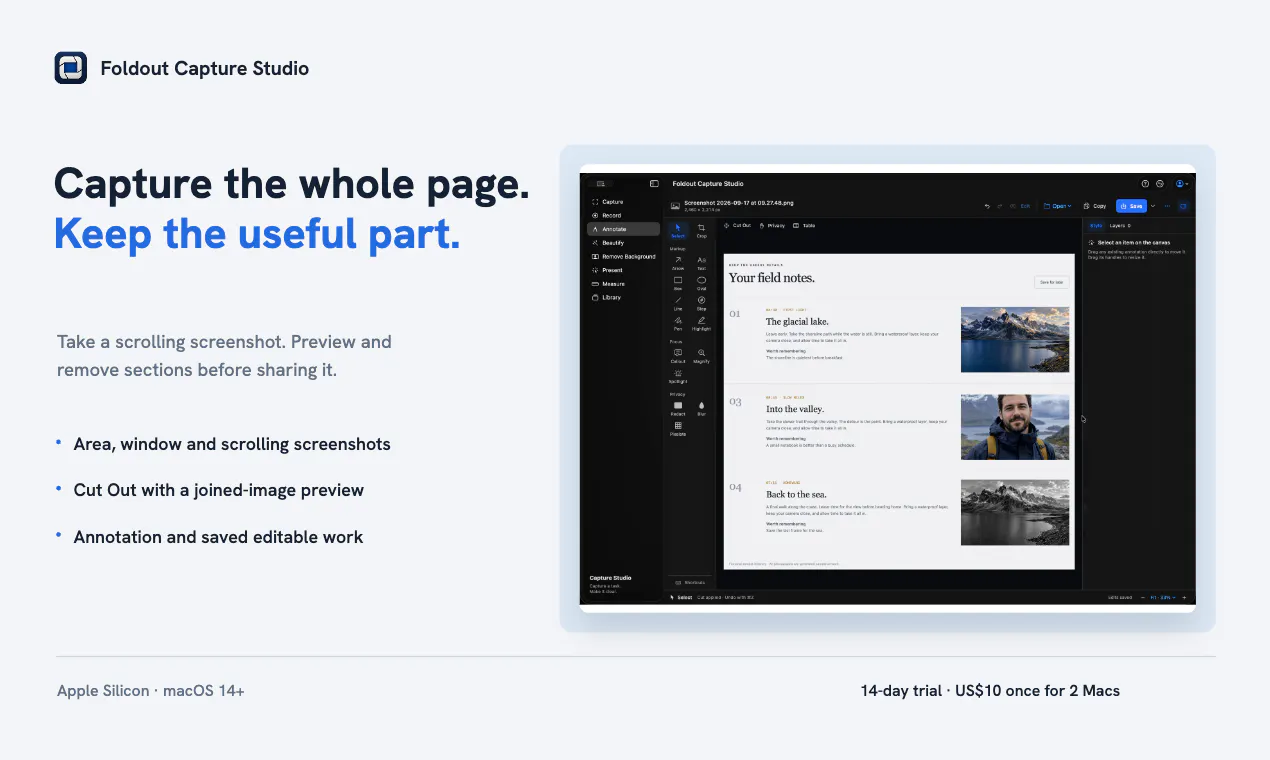Go to Beautify in the sidebar
The width and height of the screenshot is (1270, 760).
point(623,243)
